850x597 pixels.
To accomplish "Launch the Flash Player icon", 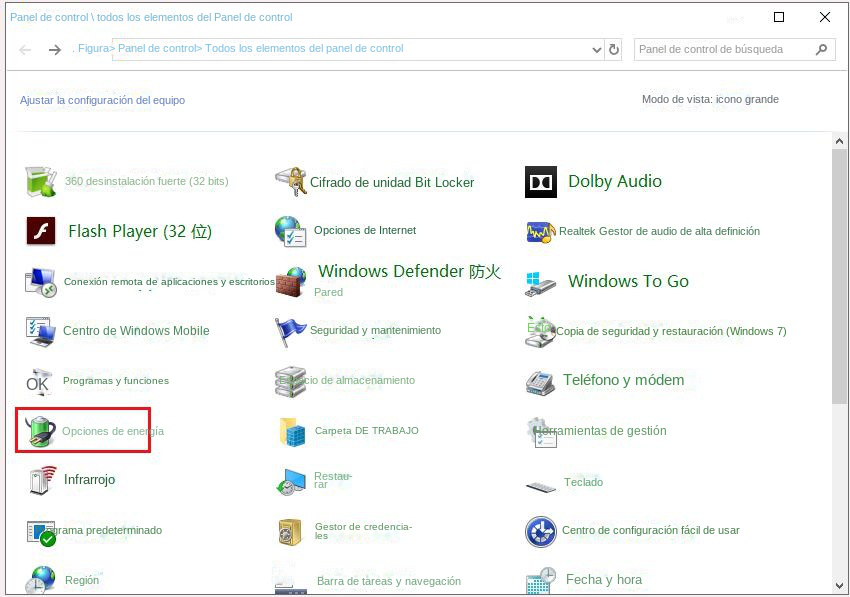I will coord(41,231).
